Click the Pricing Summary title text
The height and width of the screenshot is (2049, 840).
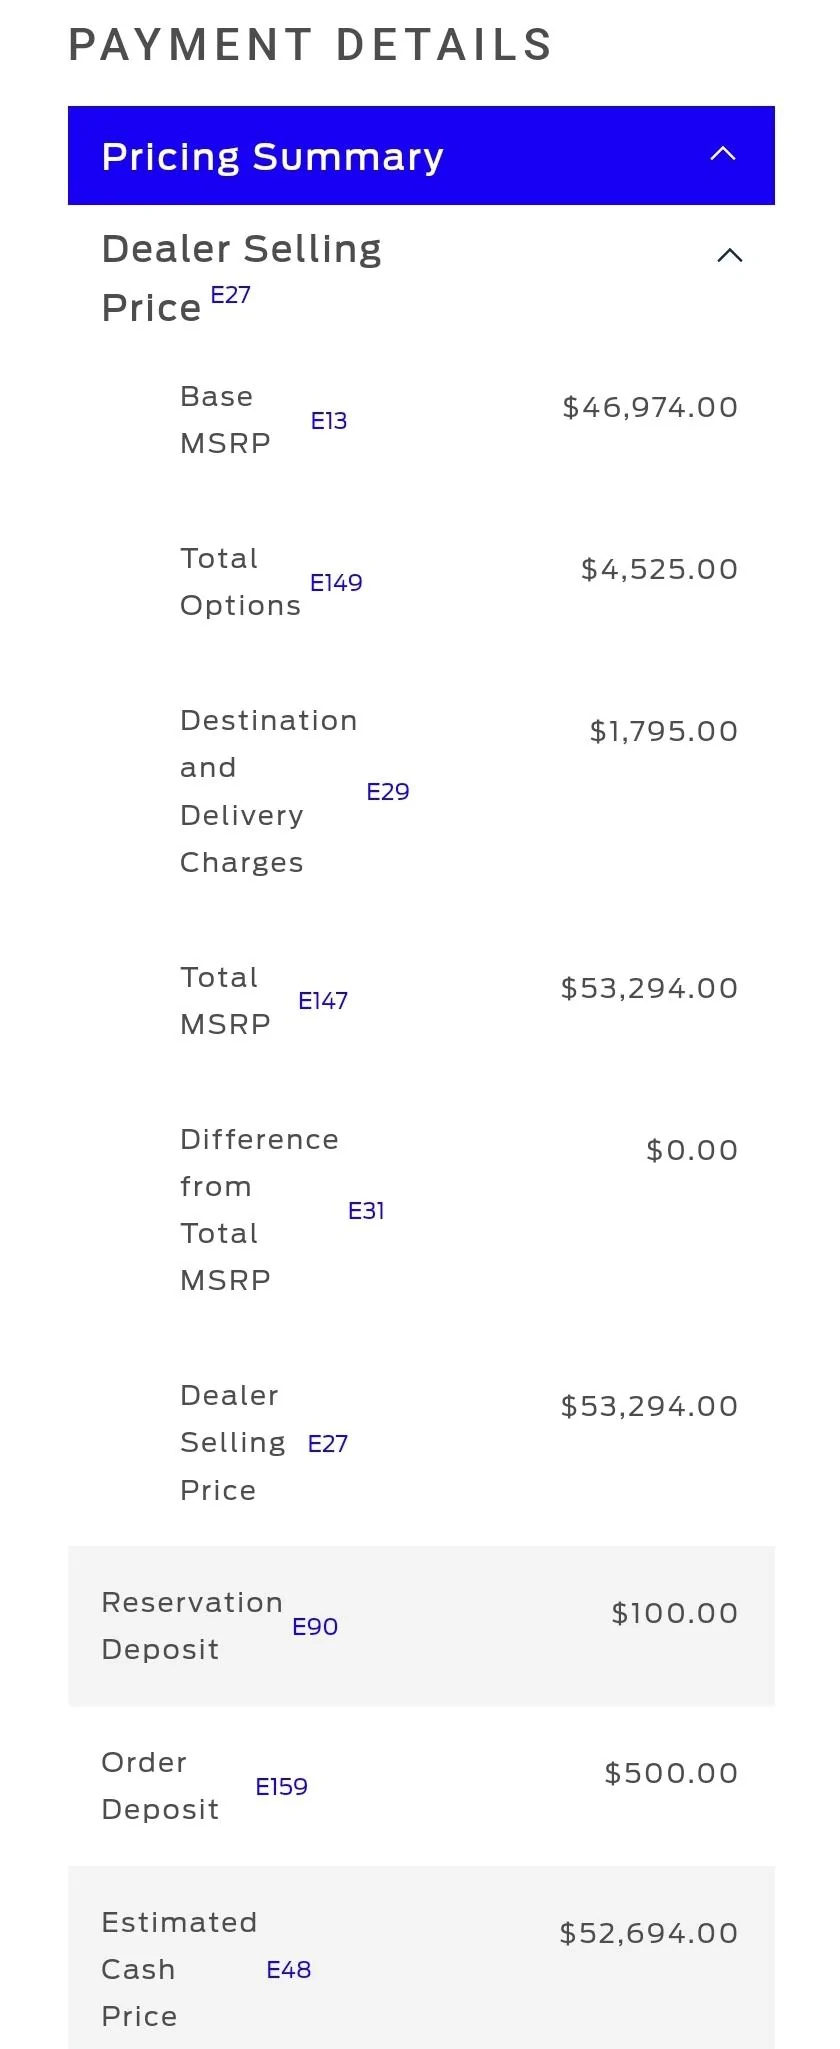[x=272, y=157]
